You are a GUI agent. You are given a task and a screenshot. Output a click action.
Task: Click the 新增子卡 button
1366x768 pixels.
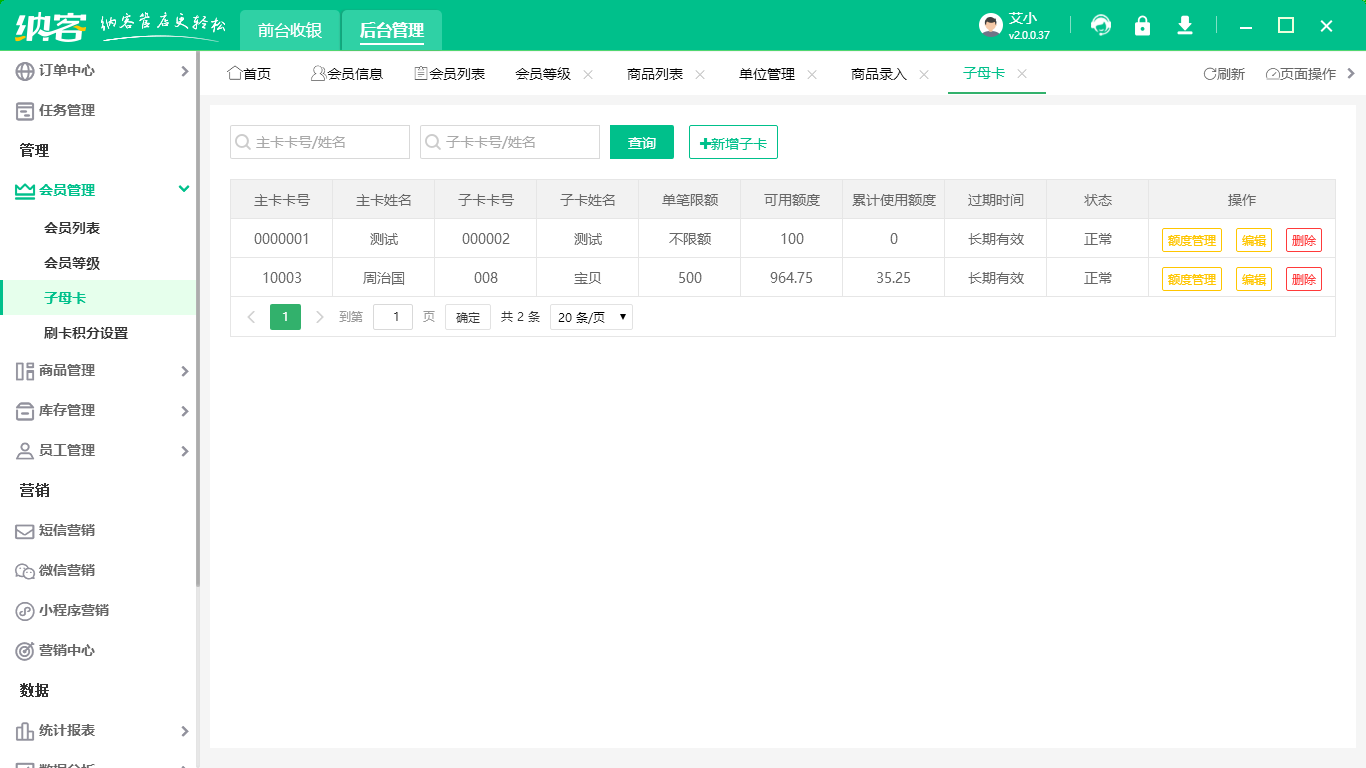733,142
